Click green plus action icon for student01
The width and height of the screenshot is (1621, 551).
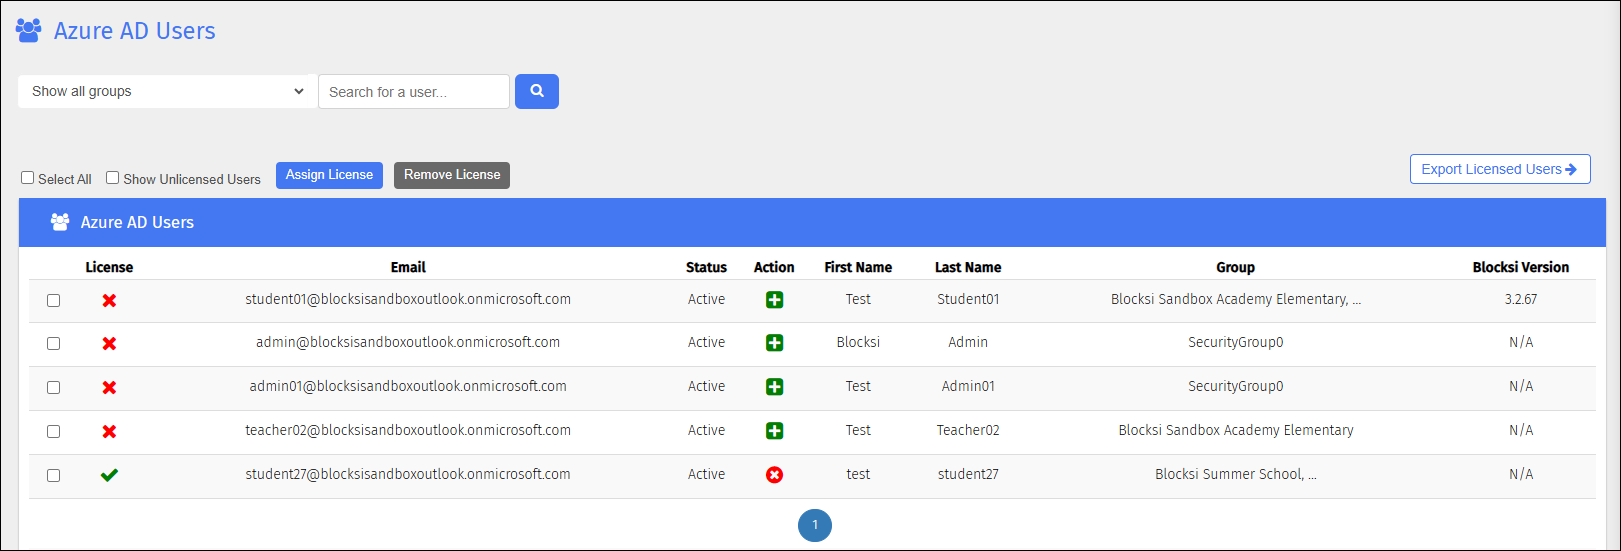tap(774, 300)
